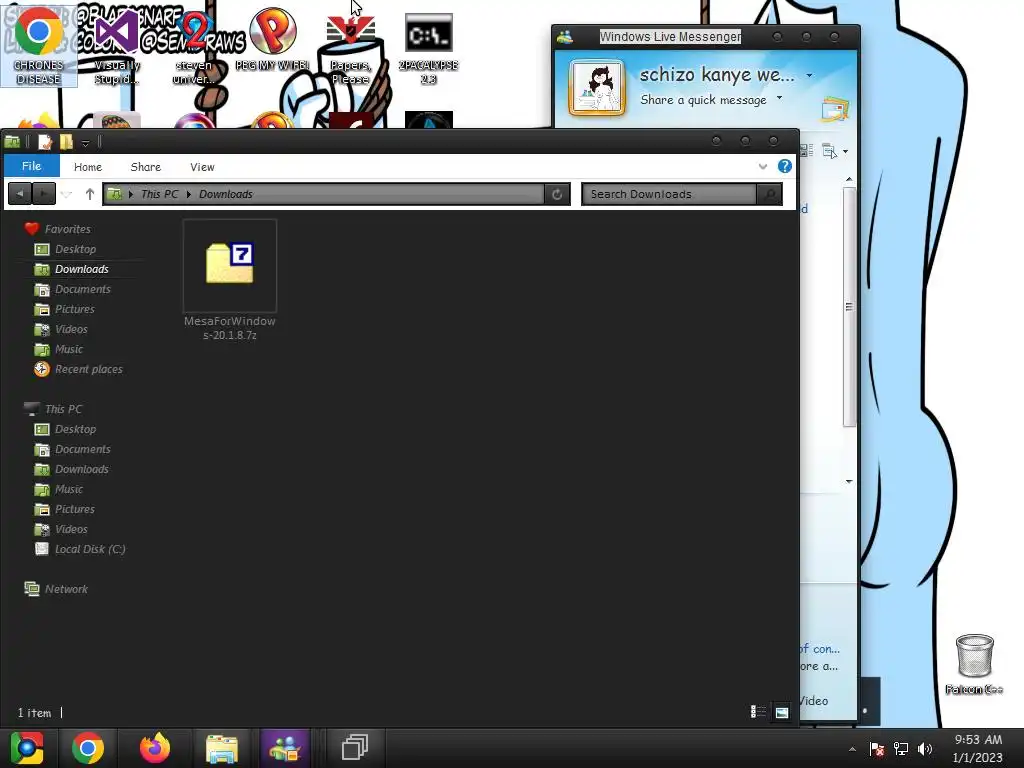Image resolution: width=1024 pixels, height=768 pixels.
Task: Click New folder icon in quick access toolbar
Action: [66, 141]
